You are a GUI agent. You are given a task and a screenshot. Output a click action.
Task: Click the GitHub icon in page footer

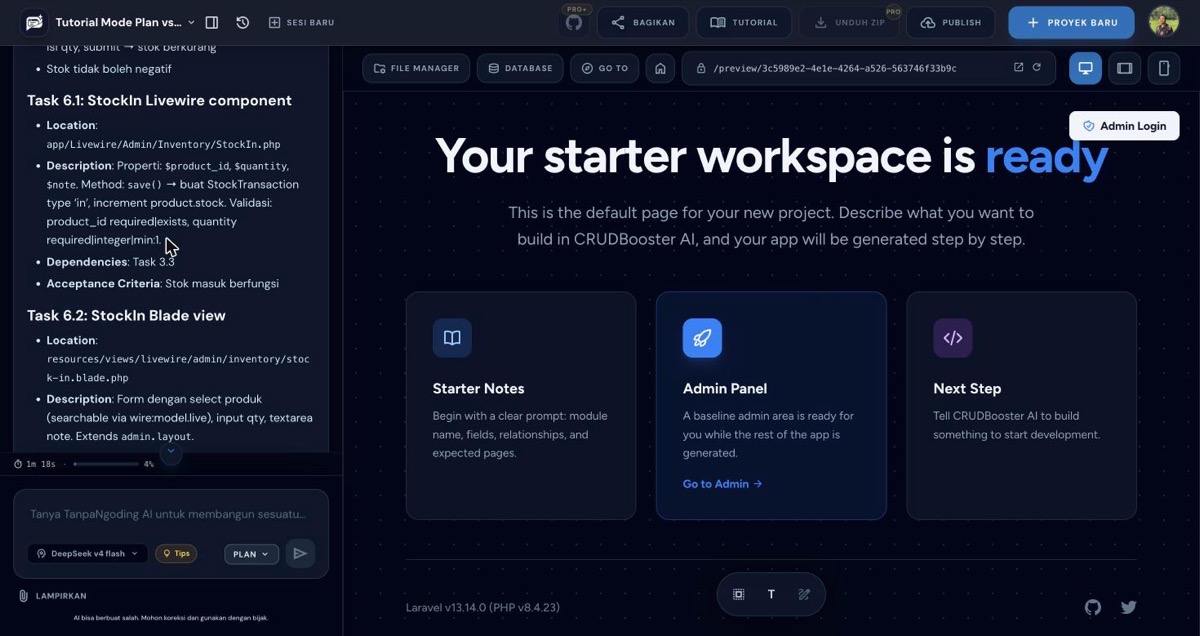tap(1093, 607)
